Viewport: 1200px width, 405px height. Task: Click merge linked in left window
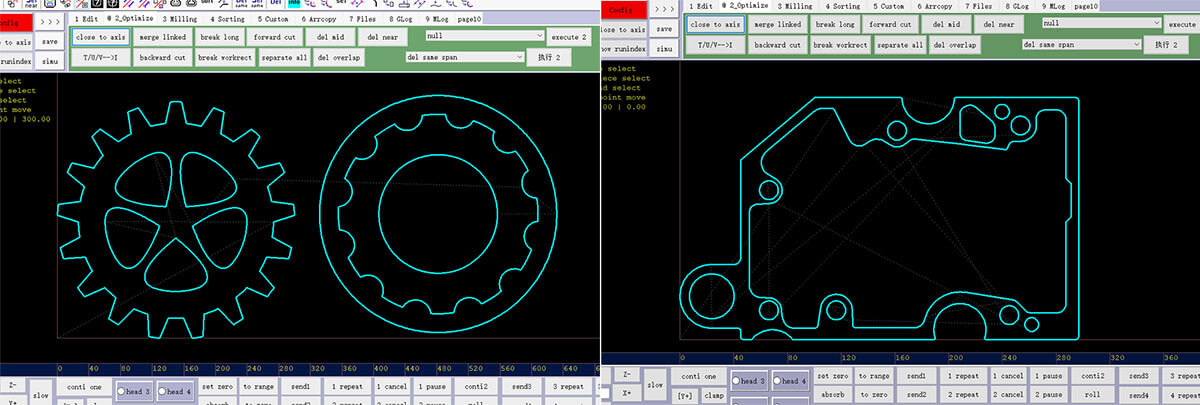(162, 37)
